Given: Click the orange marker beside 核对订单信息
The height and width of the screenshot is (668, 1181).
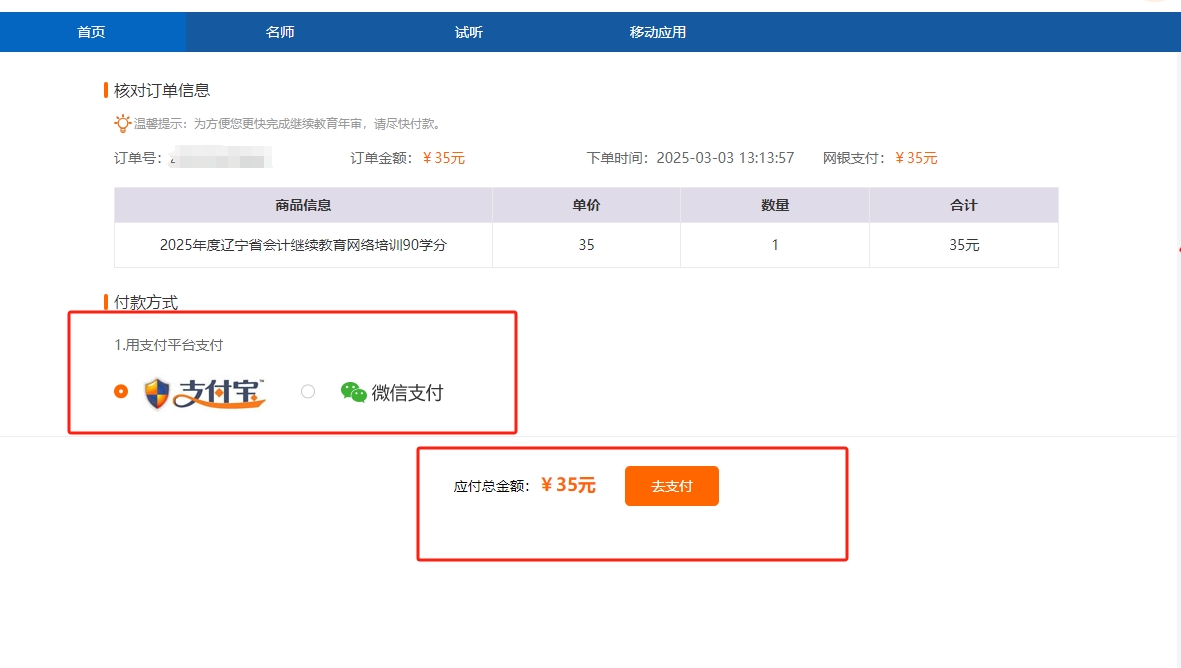Looking at the screenshot, I should pos(106,89).
